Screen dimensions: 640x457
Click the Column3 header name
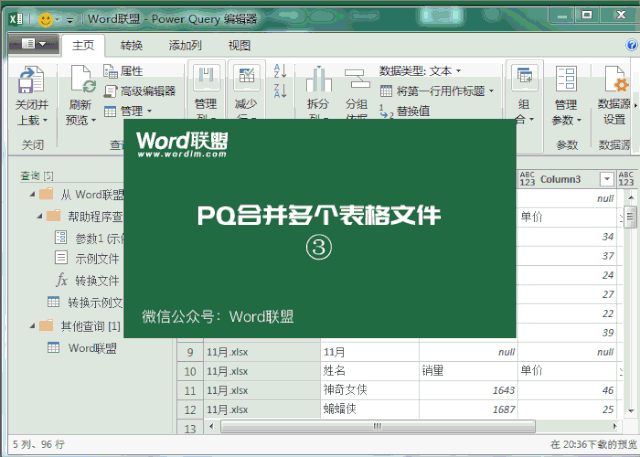click(x=560, y=179)
